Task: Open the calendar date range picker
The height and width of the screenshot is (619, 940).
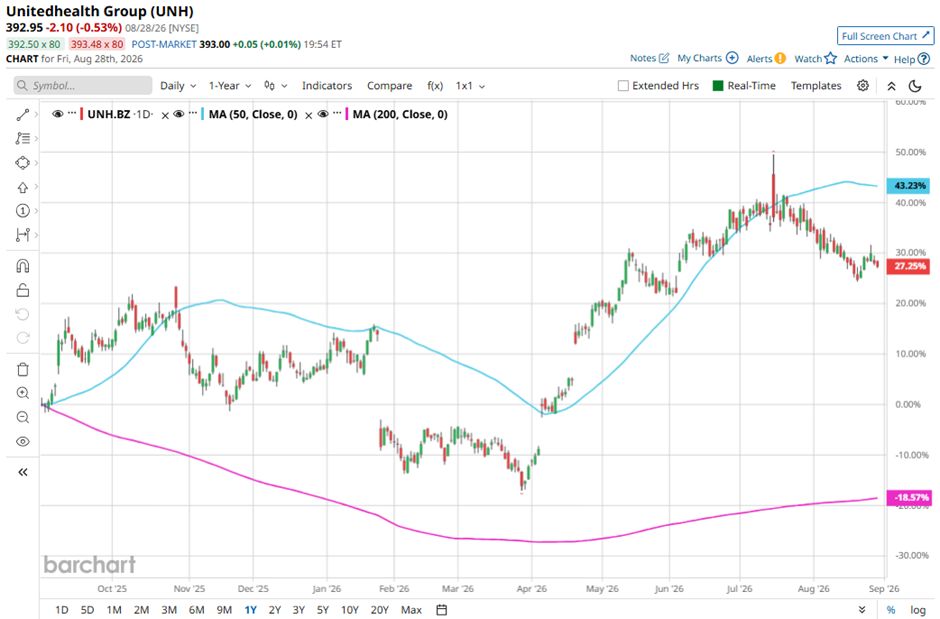Action: 442,610
